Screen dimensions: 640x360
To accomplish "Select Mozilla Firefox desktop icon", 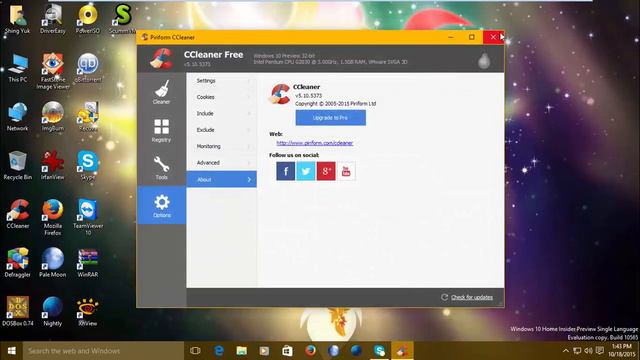I will [x=53, y=218].
